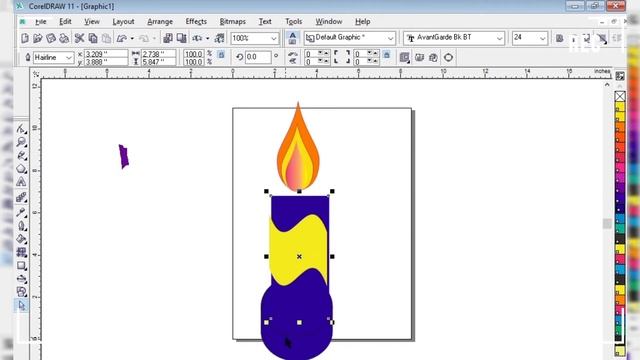Viewport: 640px width, 360px height.
Task: Open the Window menu
Action: 329,22
